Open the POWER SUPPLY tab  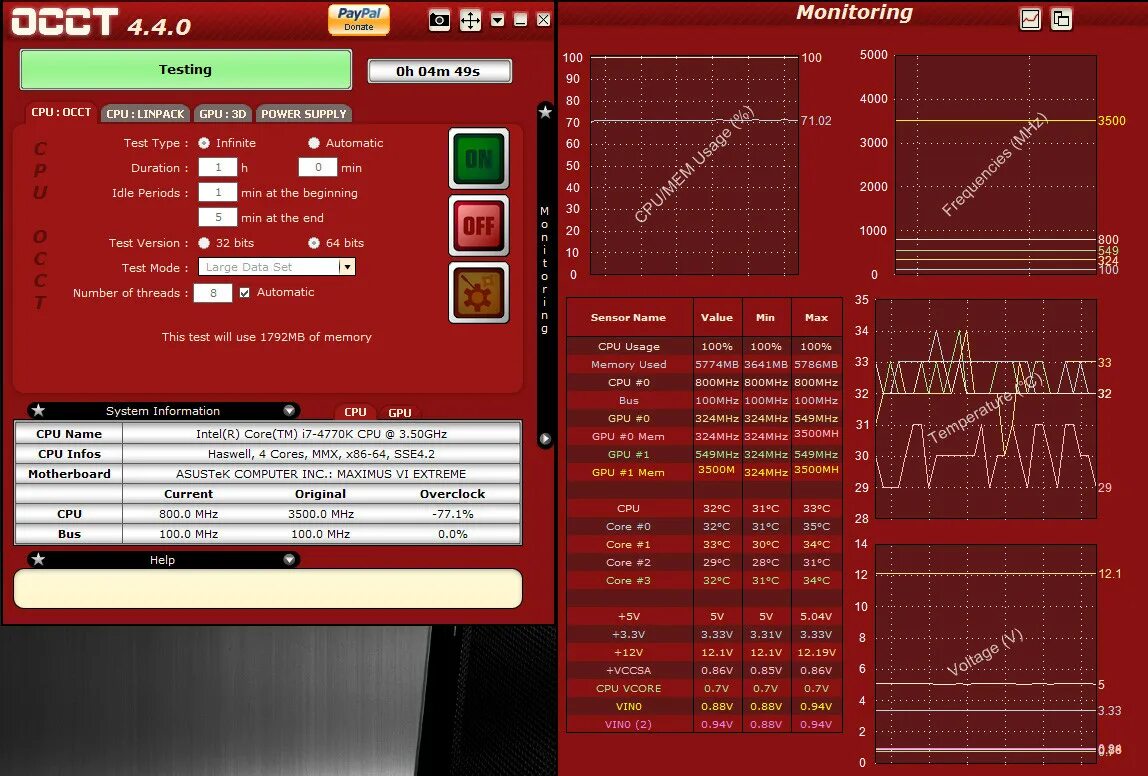[x=304, y=113]
